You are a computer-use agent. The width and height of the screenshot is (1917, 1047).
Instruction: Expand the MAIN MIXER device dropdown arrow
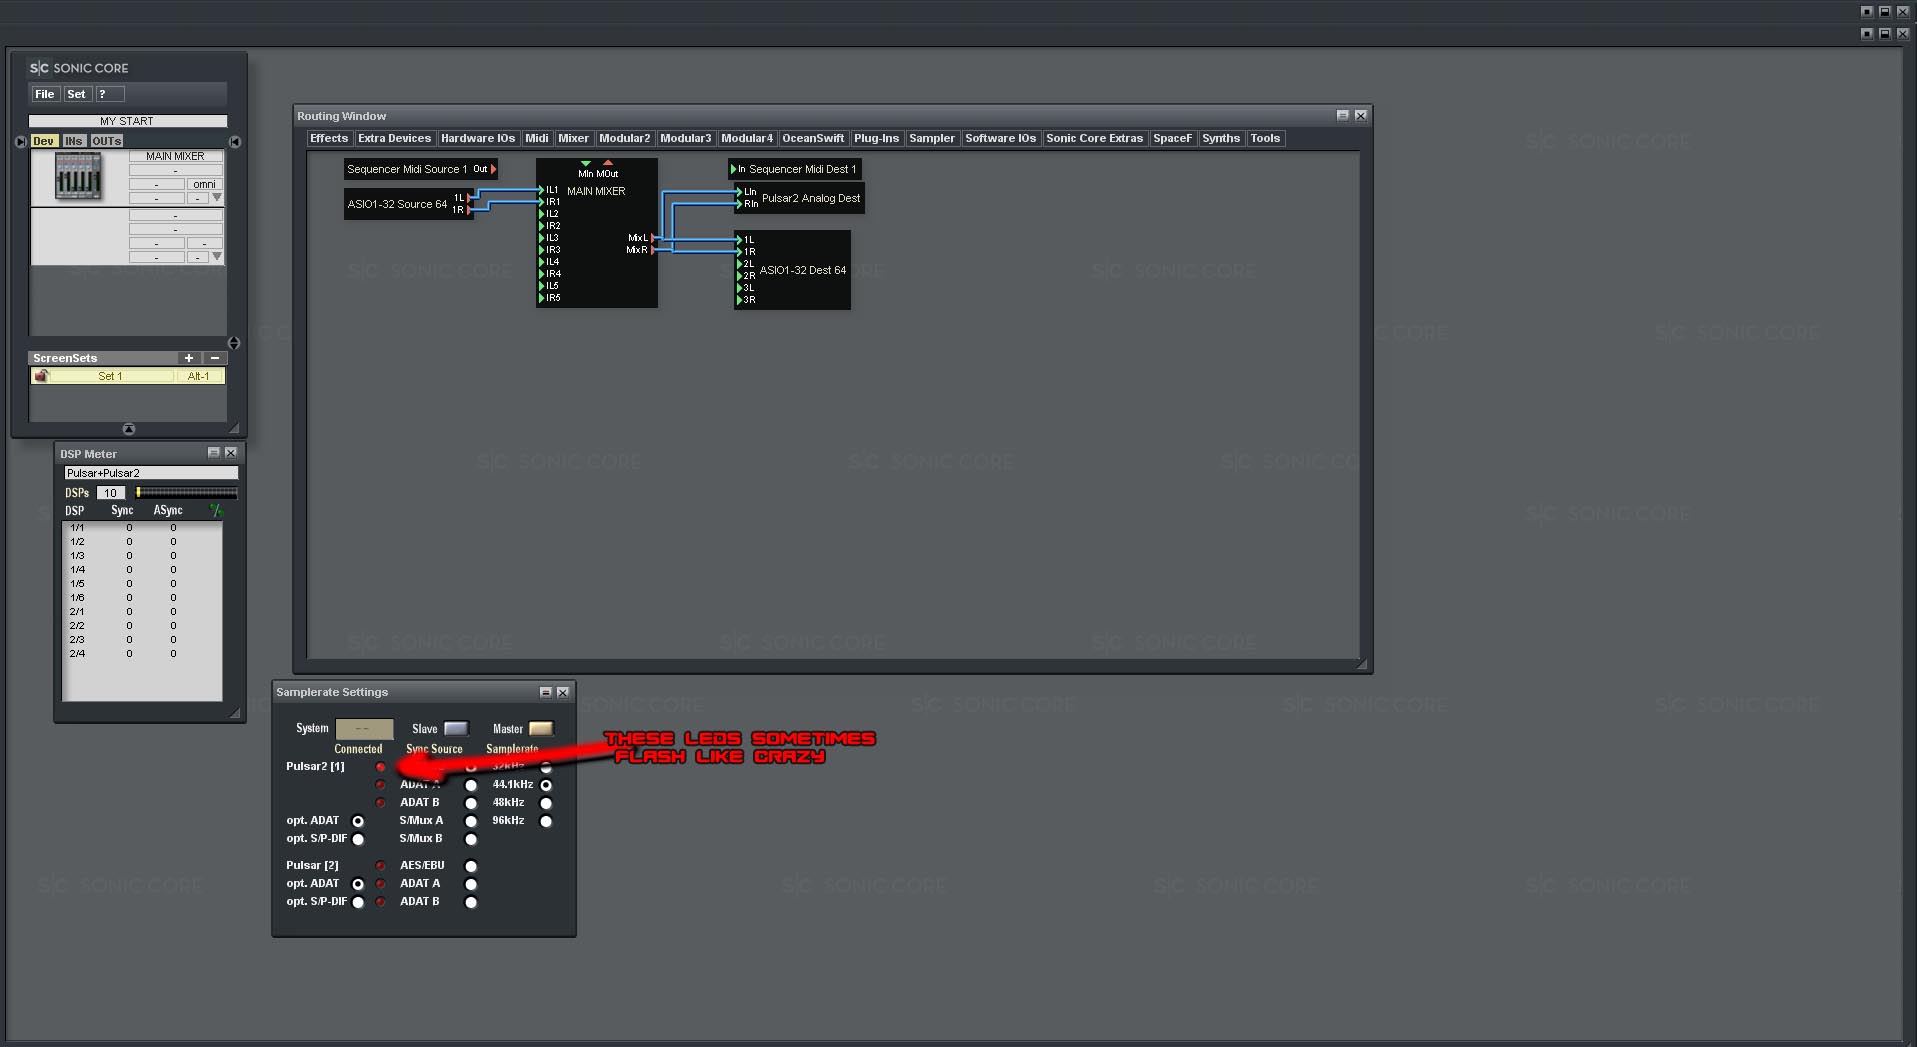click(x=217, y=198)
